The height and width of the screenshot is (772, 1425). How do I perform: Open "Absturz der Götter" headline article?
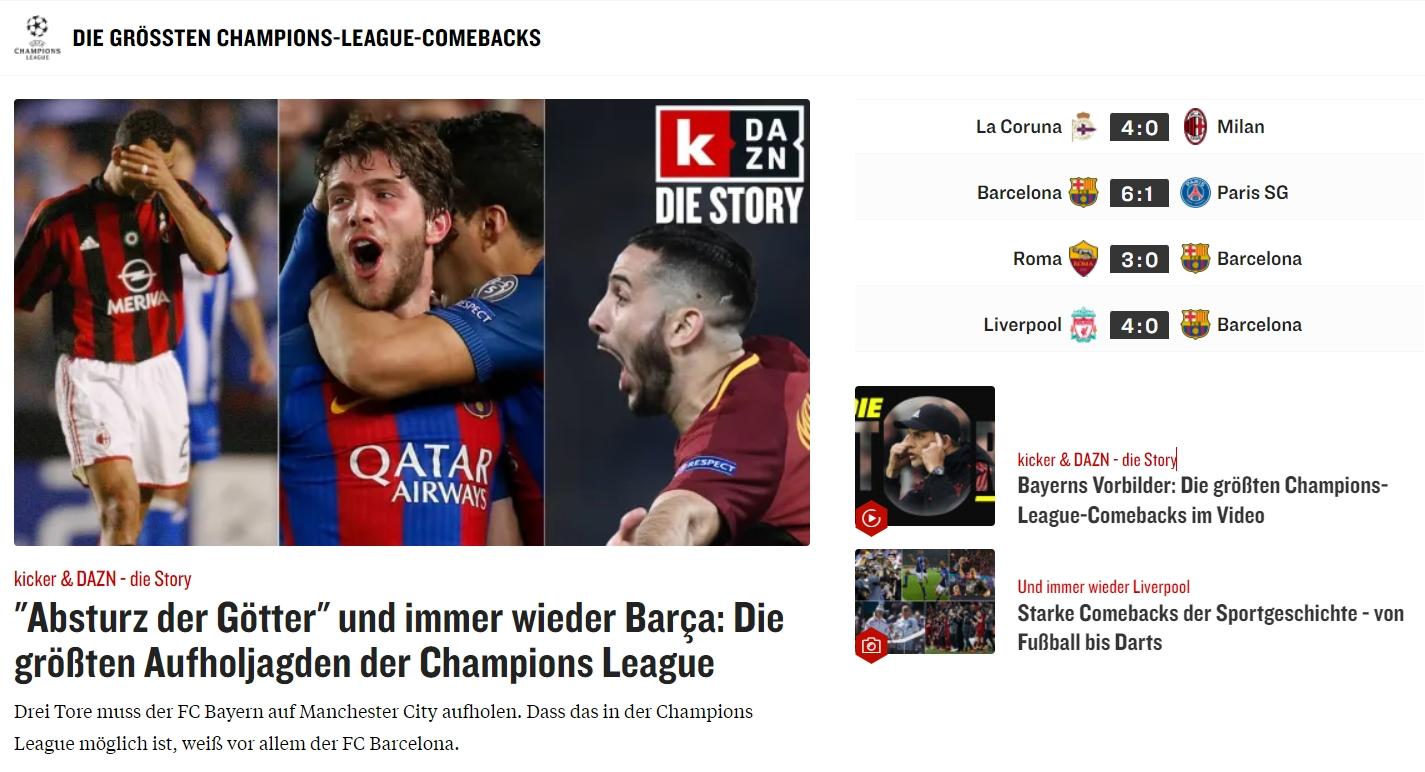[x=399, y=641]
